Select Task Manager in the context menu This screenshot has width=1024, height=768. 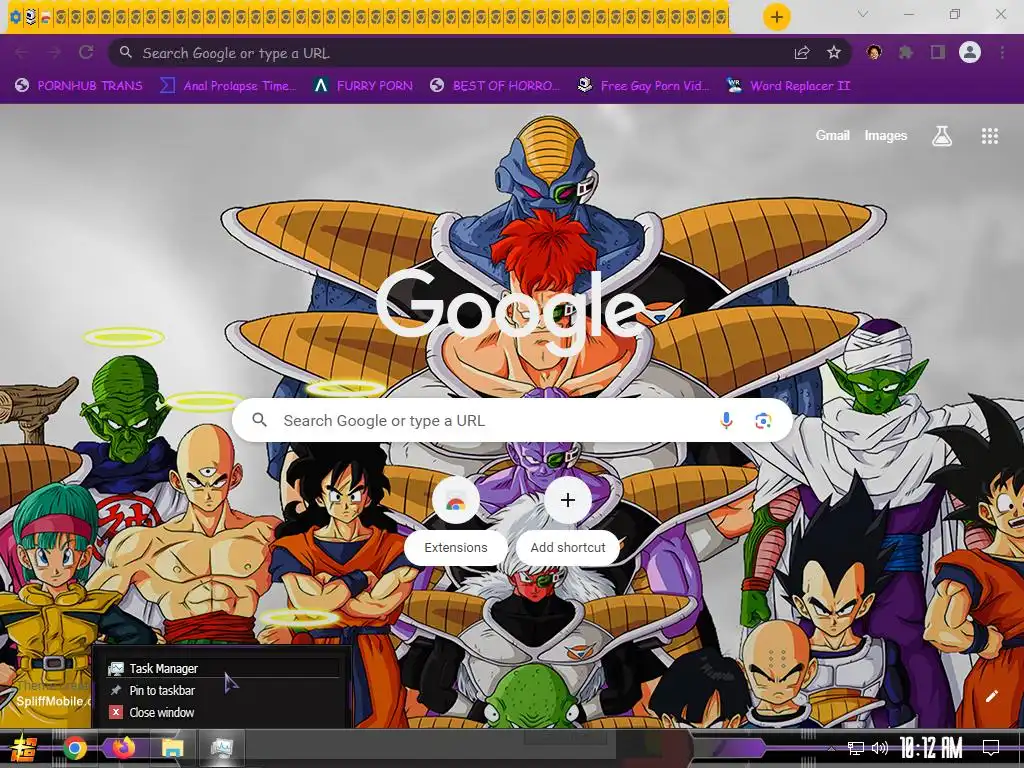tap(222, 668)
